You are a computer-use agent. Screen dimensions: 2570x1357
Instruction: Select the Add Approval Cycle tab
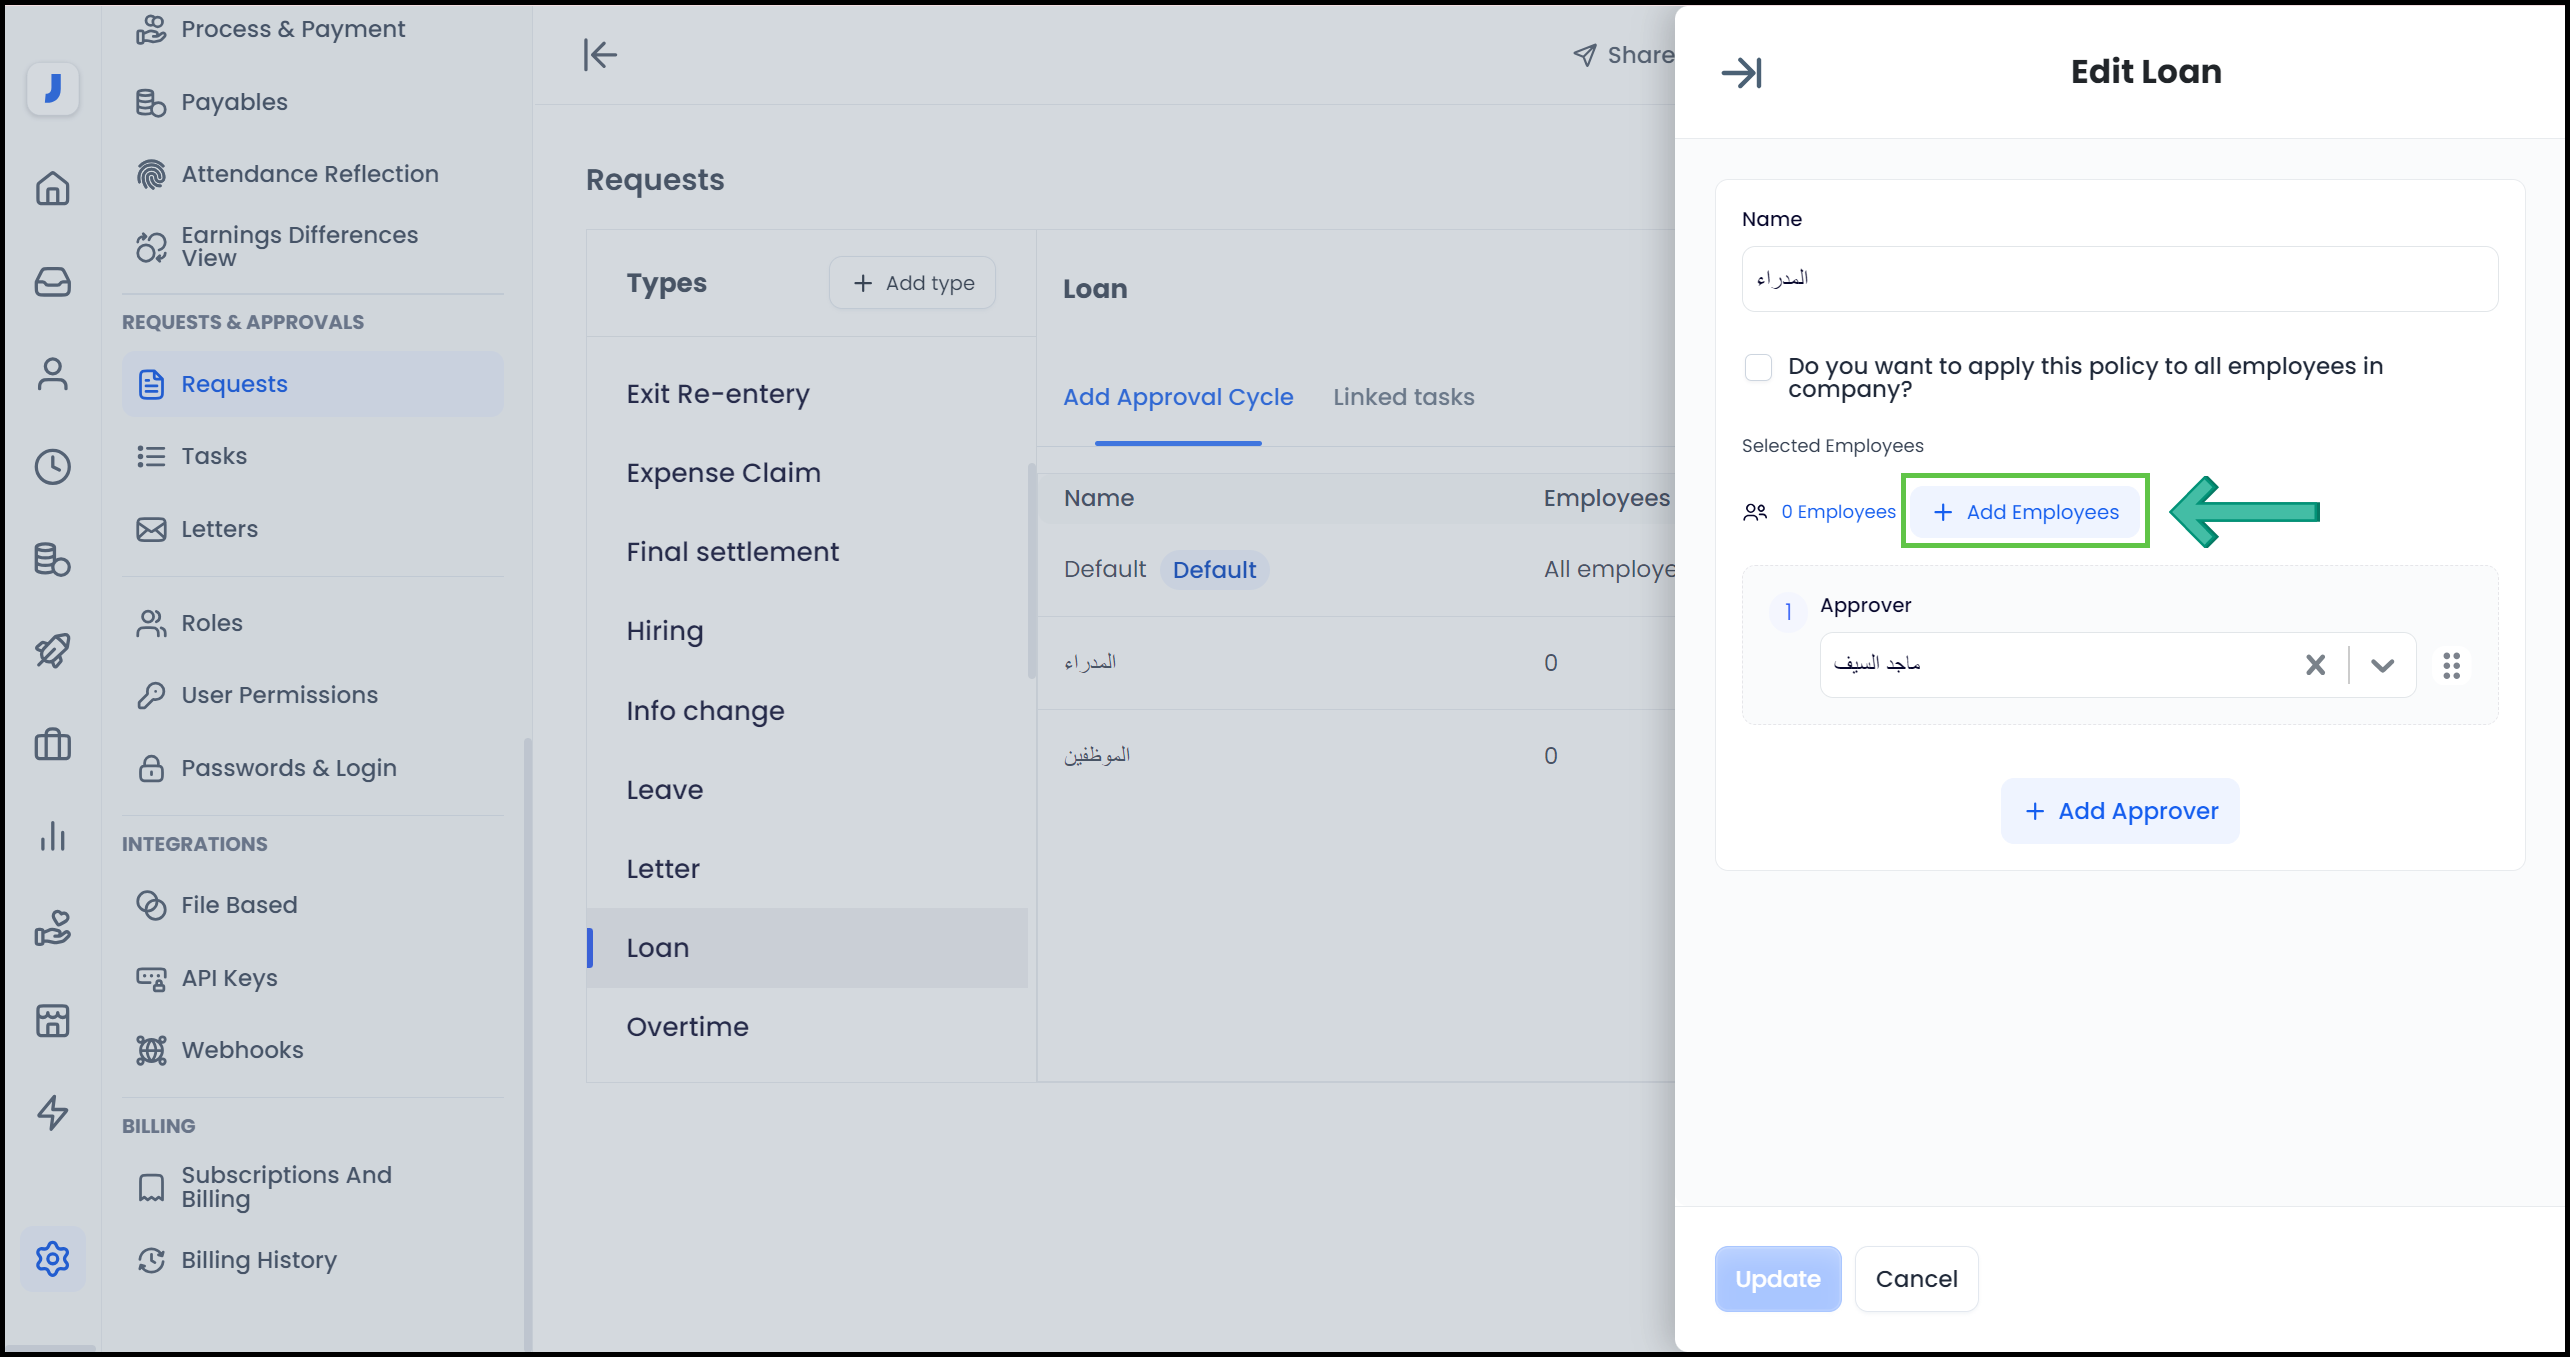tap(1178, 397)
